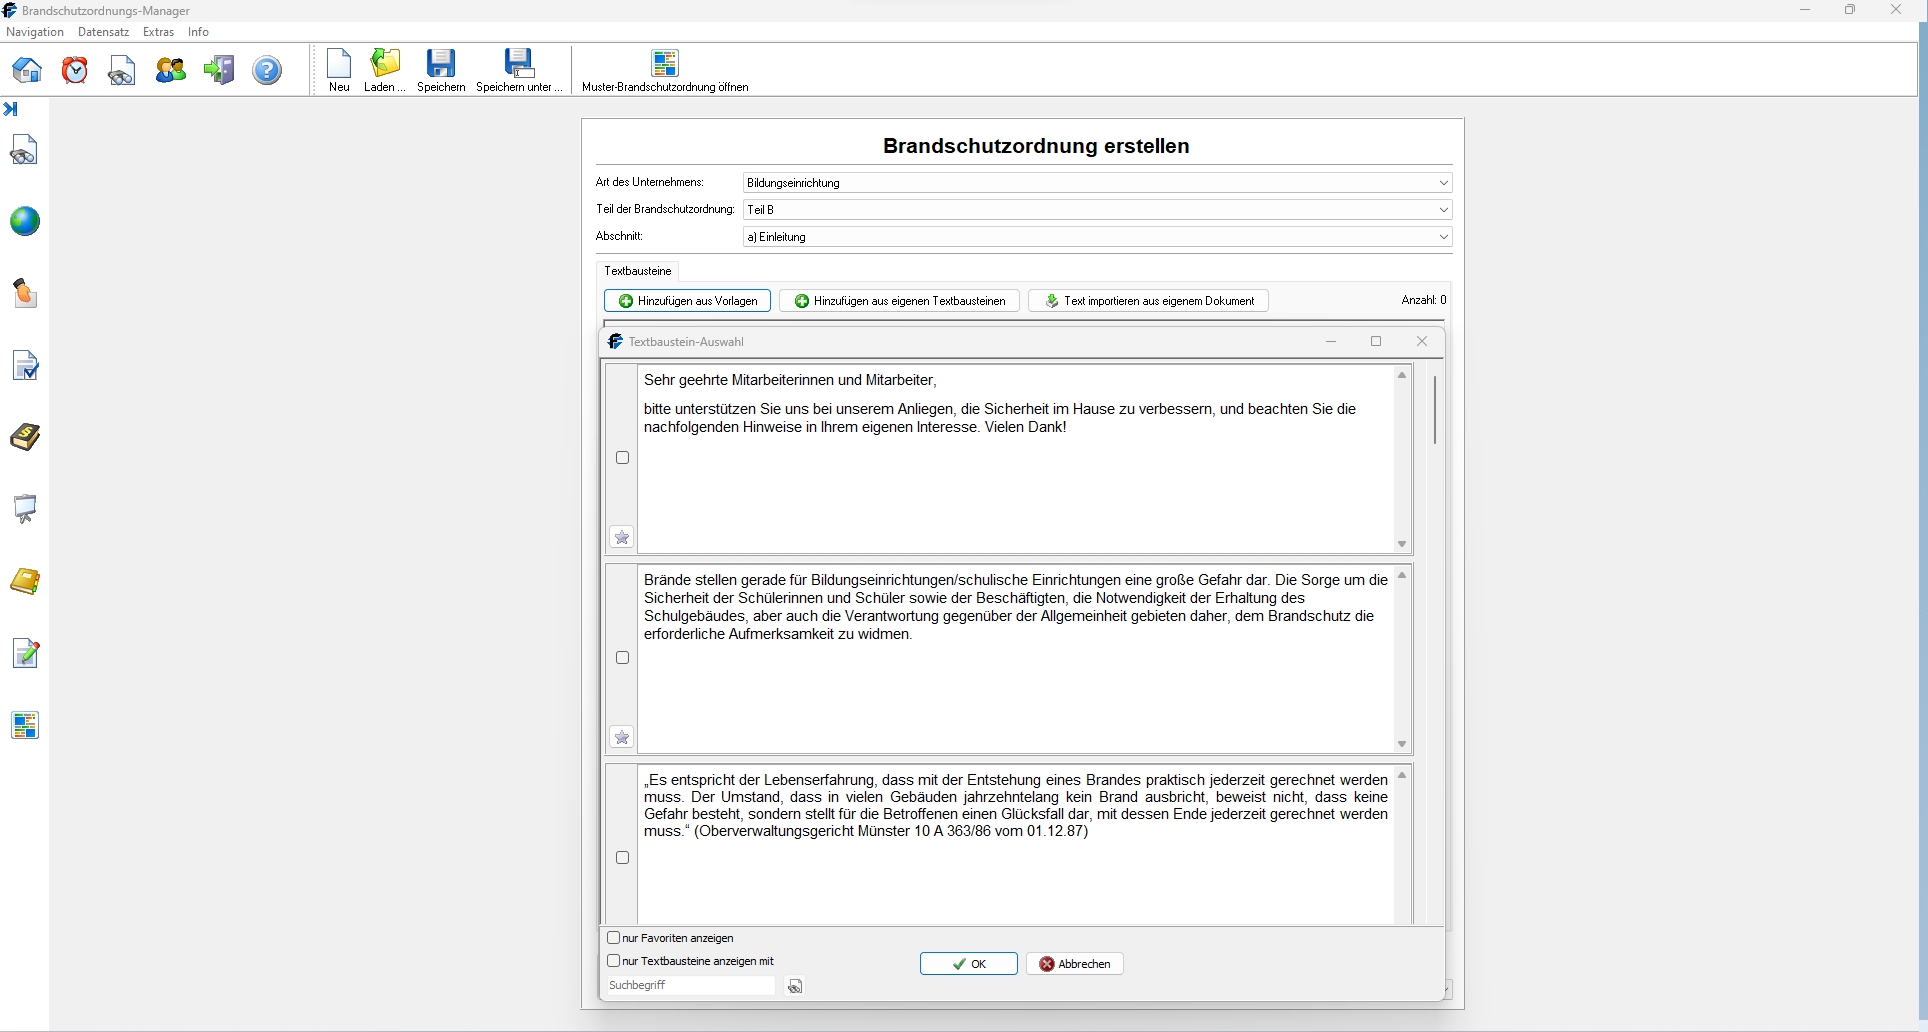Click Hinzufügen aus Vorlagen button

pyautogui.click(x=687, y=301)
